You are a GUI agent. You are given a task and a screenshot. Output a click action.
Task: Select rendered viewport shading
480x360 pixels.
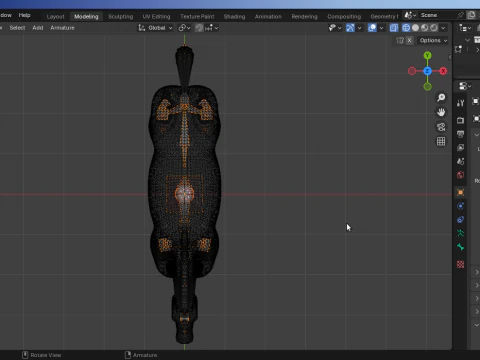(434, 28)
